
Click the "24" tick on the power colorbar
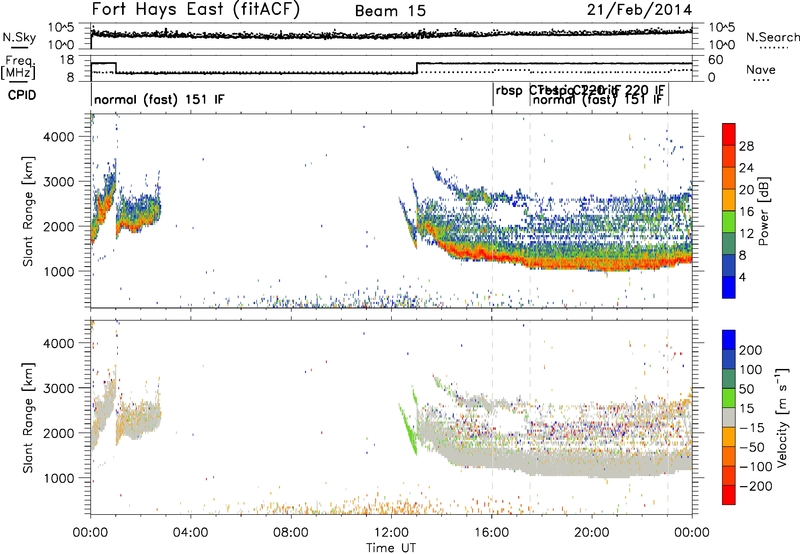[x=746, y=168]
